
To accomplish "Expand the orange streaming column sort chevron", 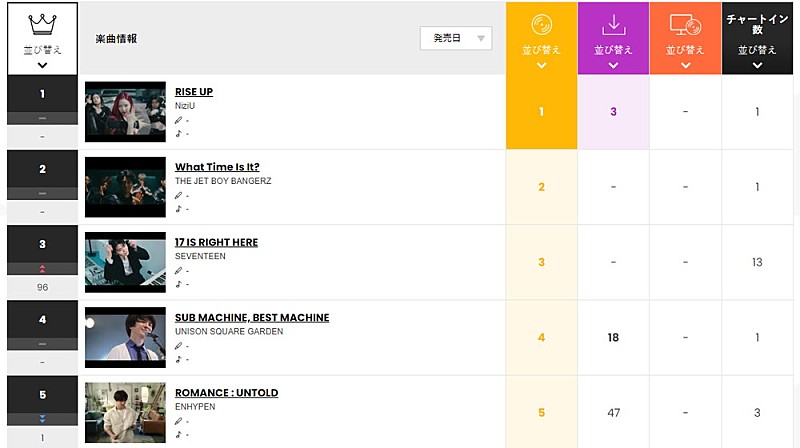I will [685, 66].
